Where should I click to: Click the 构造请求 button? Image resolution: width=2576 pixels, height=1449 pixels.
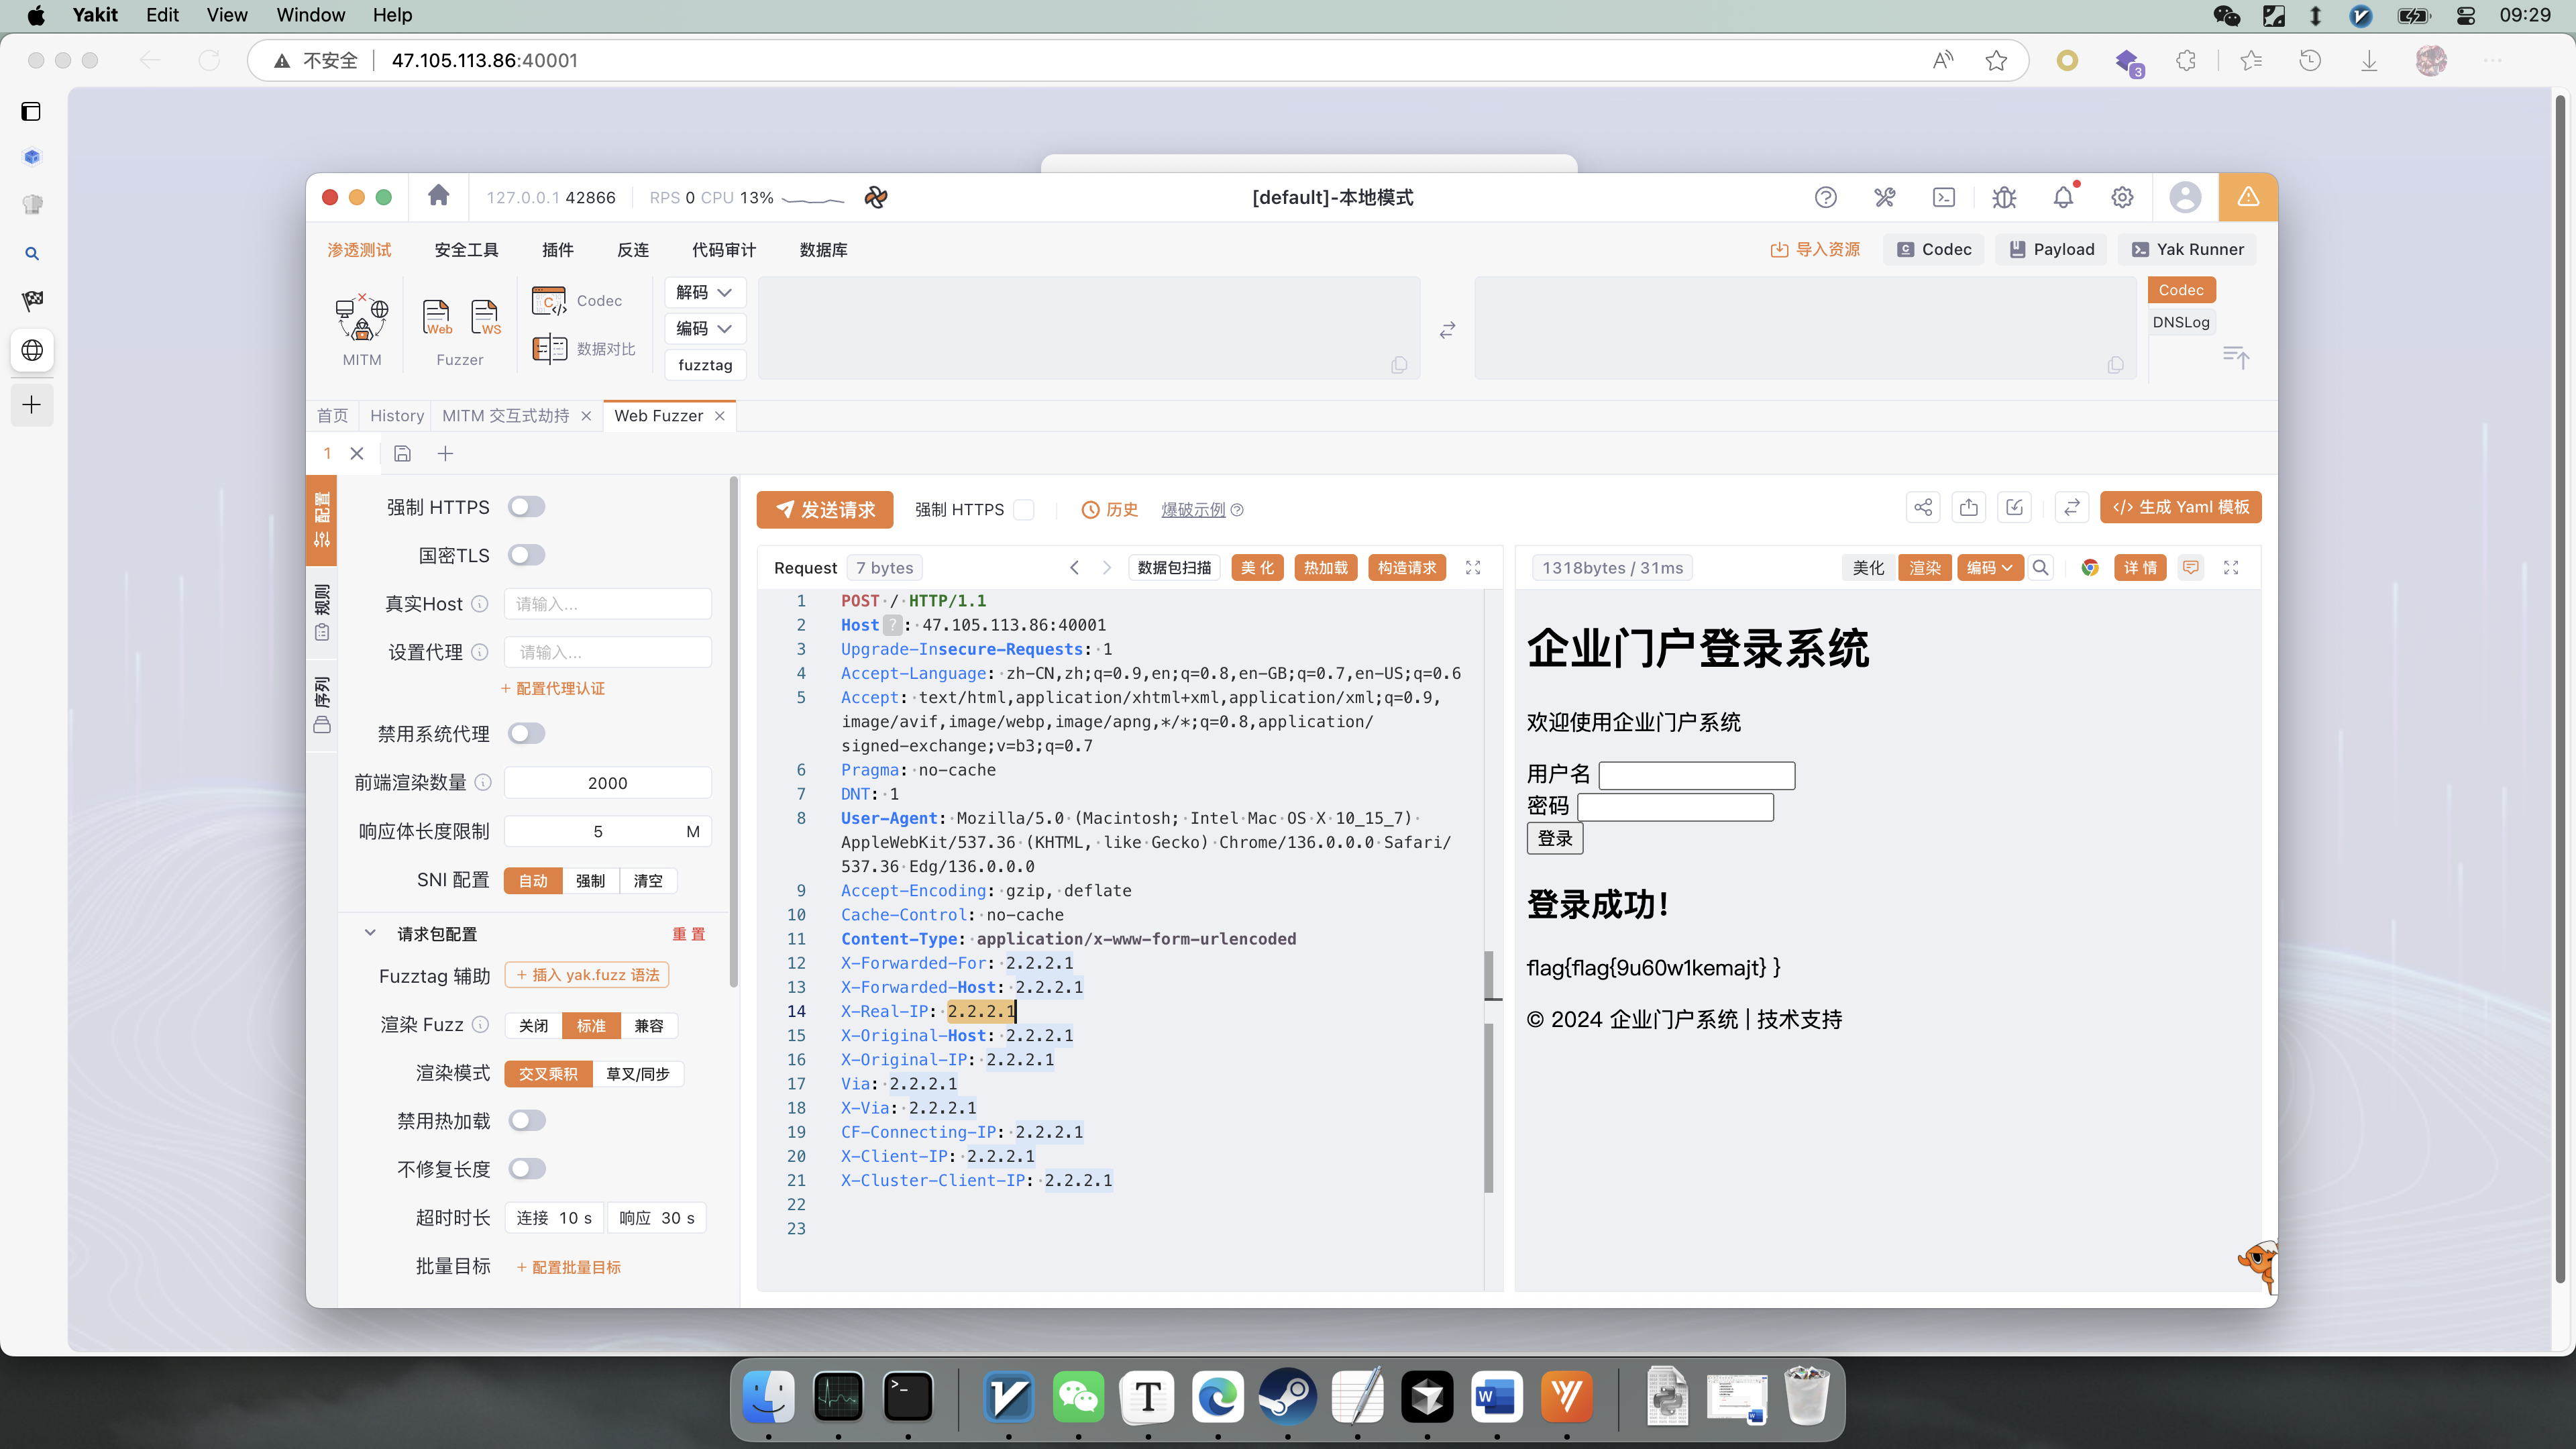click(x=1407, y=567)
